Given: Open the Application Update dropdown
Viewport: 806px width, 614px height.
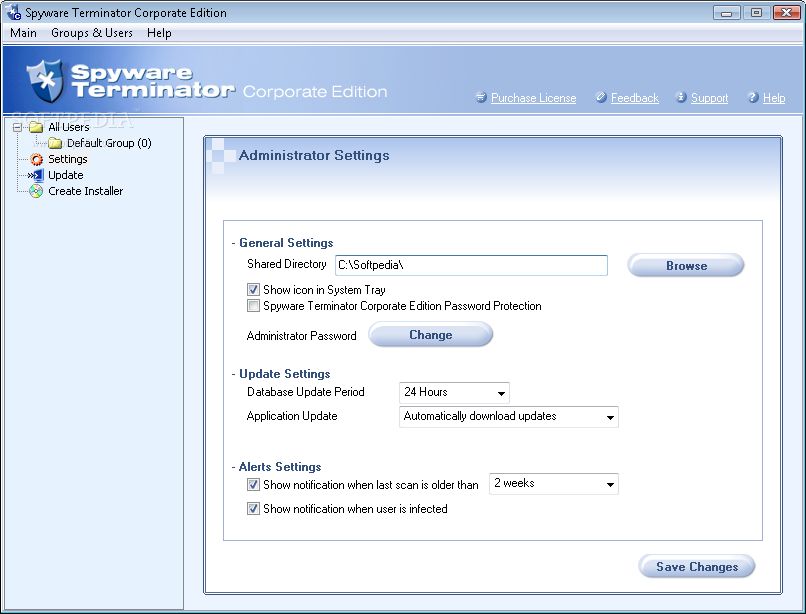Looking at the screenshot, I should tap(508, 417).
